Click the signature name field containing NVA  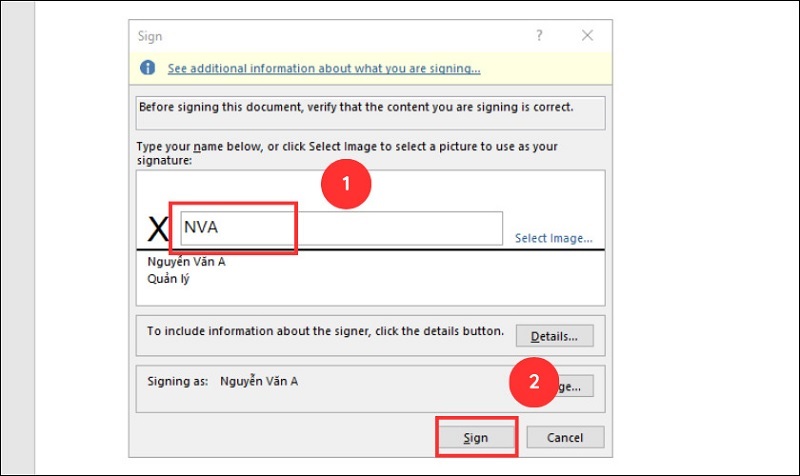click(340, 228)
